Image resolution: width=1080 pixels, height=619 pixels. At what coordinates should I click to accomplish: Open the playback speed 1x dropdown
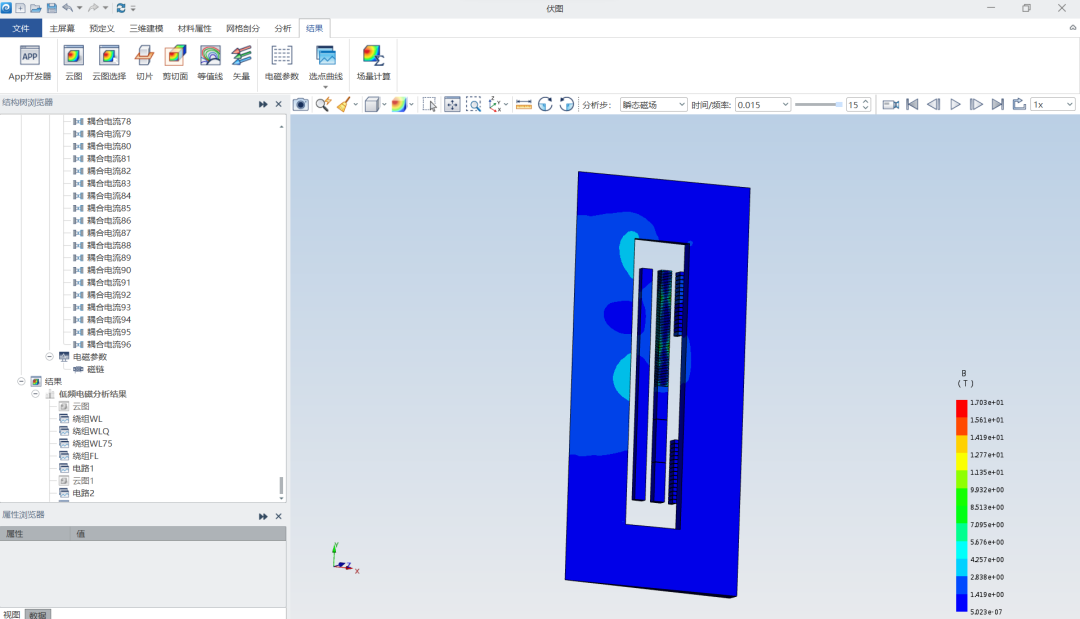coord(1053,104)
